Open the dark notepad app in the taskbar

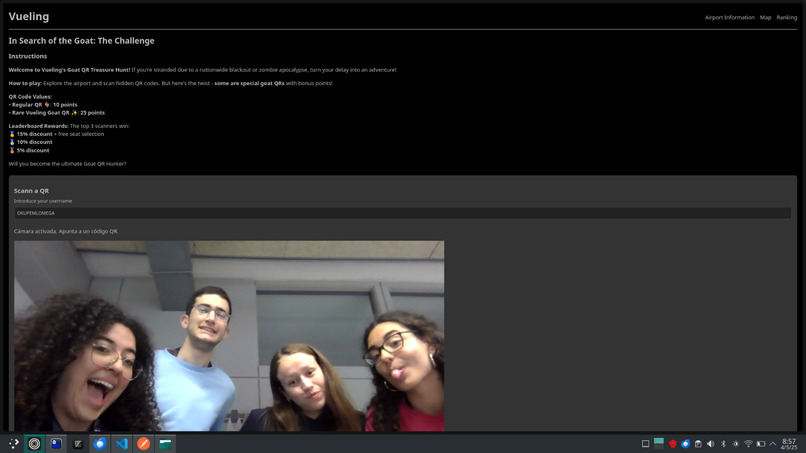[x=78, y=443]
